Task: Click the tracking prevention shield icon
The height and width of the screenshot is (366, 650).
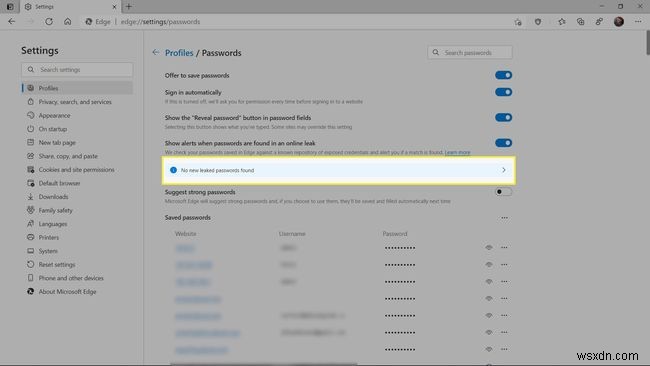Action: 538,22
